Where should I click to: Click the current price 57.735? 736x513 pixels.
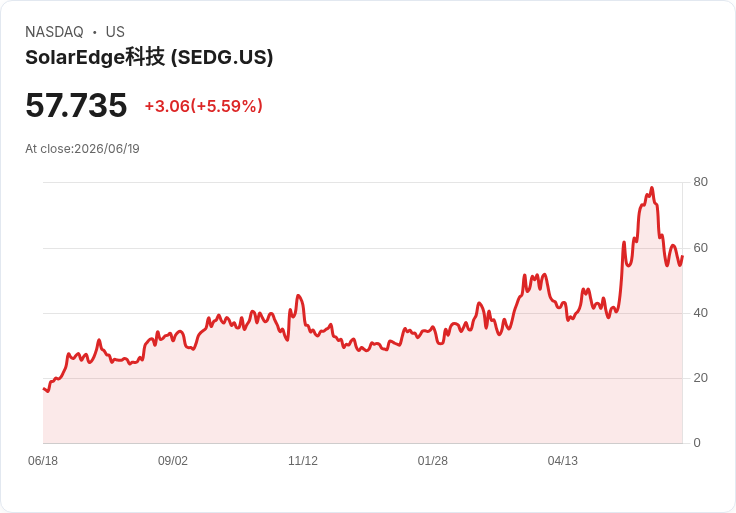(76, 105)
